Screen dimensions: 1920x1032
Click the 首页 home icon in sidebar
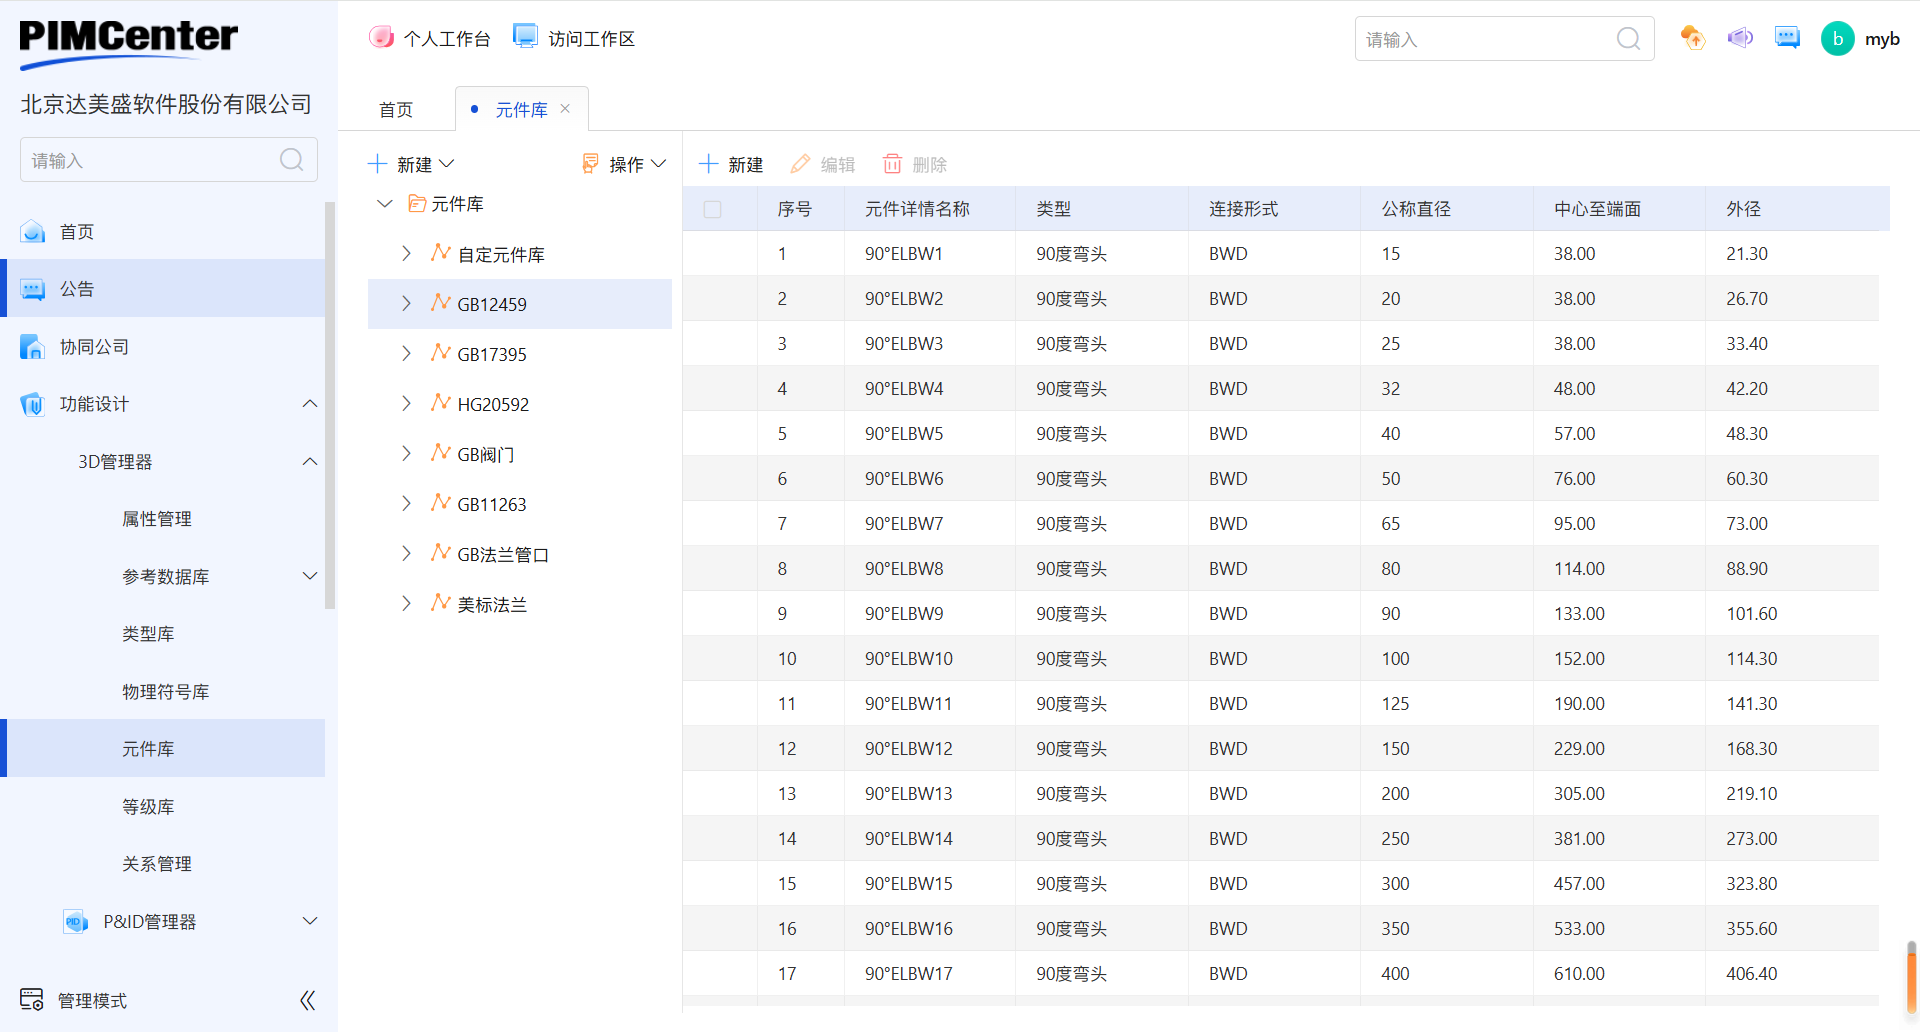click(33, 232)
